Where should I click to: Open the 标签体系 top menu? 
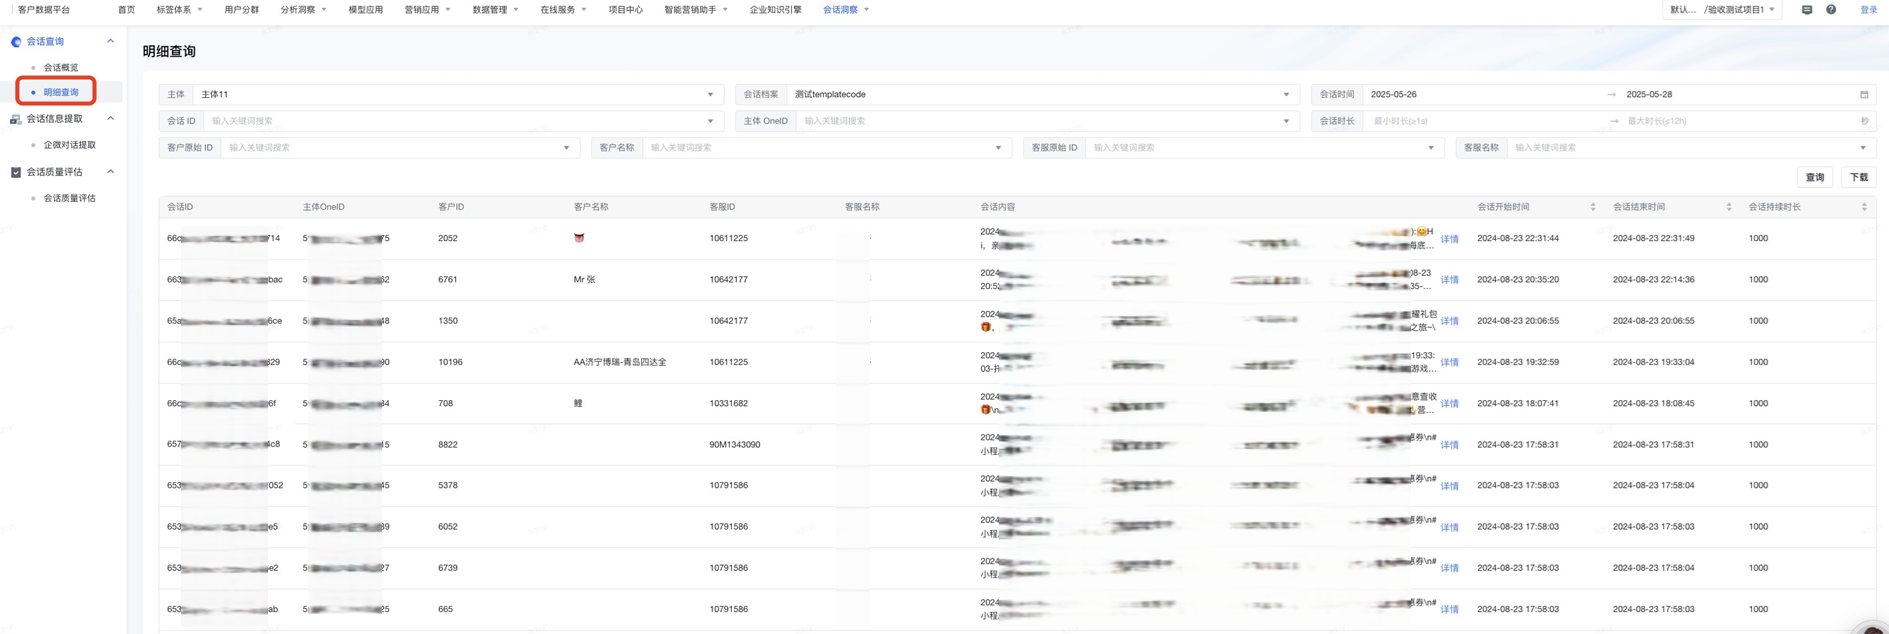coord(178,10)
